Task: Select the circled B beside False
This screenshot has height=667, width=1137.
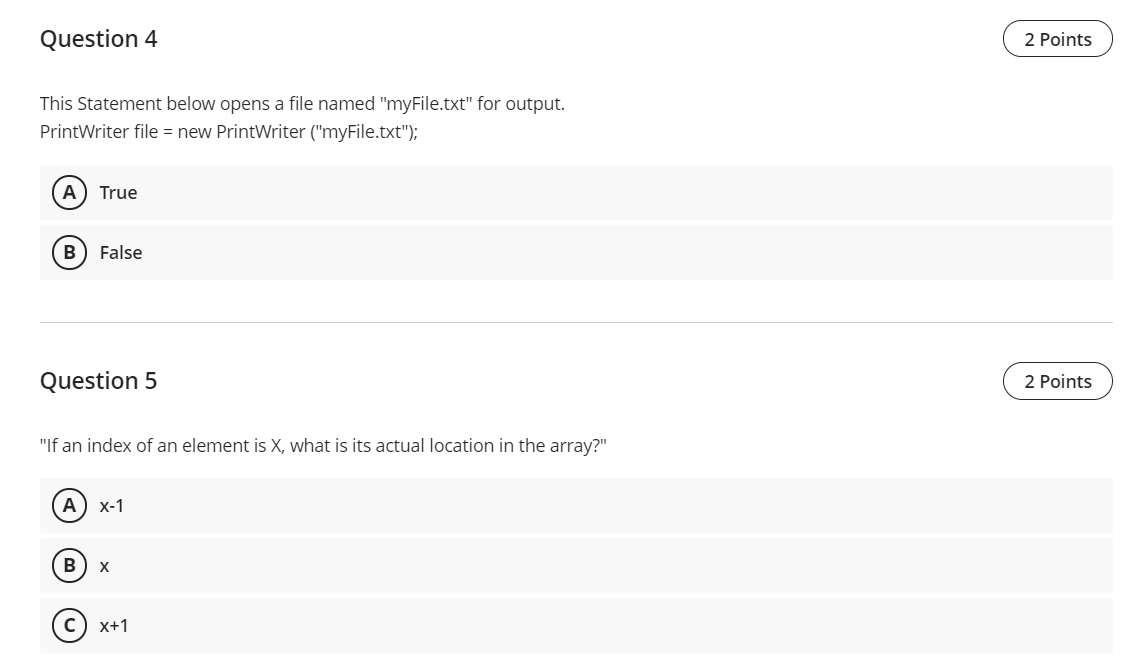Action: coord(70,252)
